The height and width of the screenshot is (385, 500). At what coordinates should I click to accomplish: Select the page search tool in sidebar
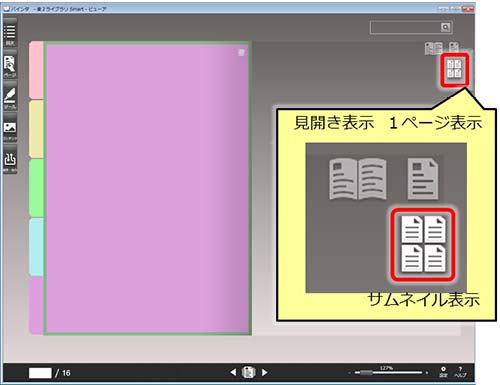point(10,66)
